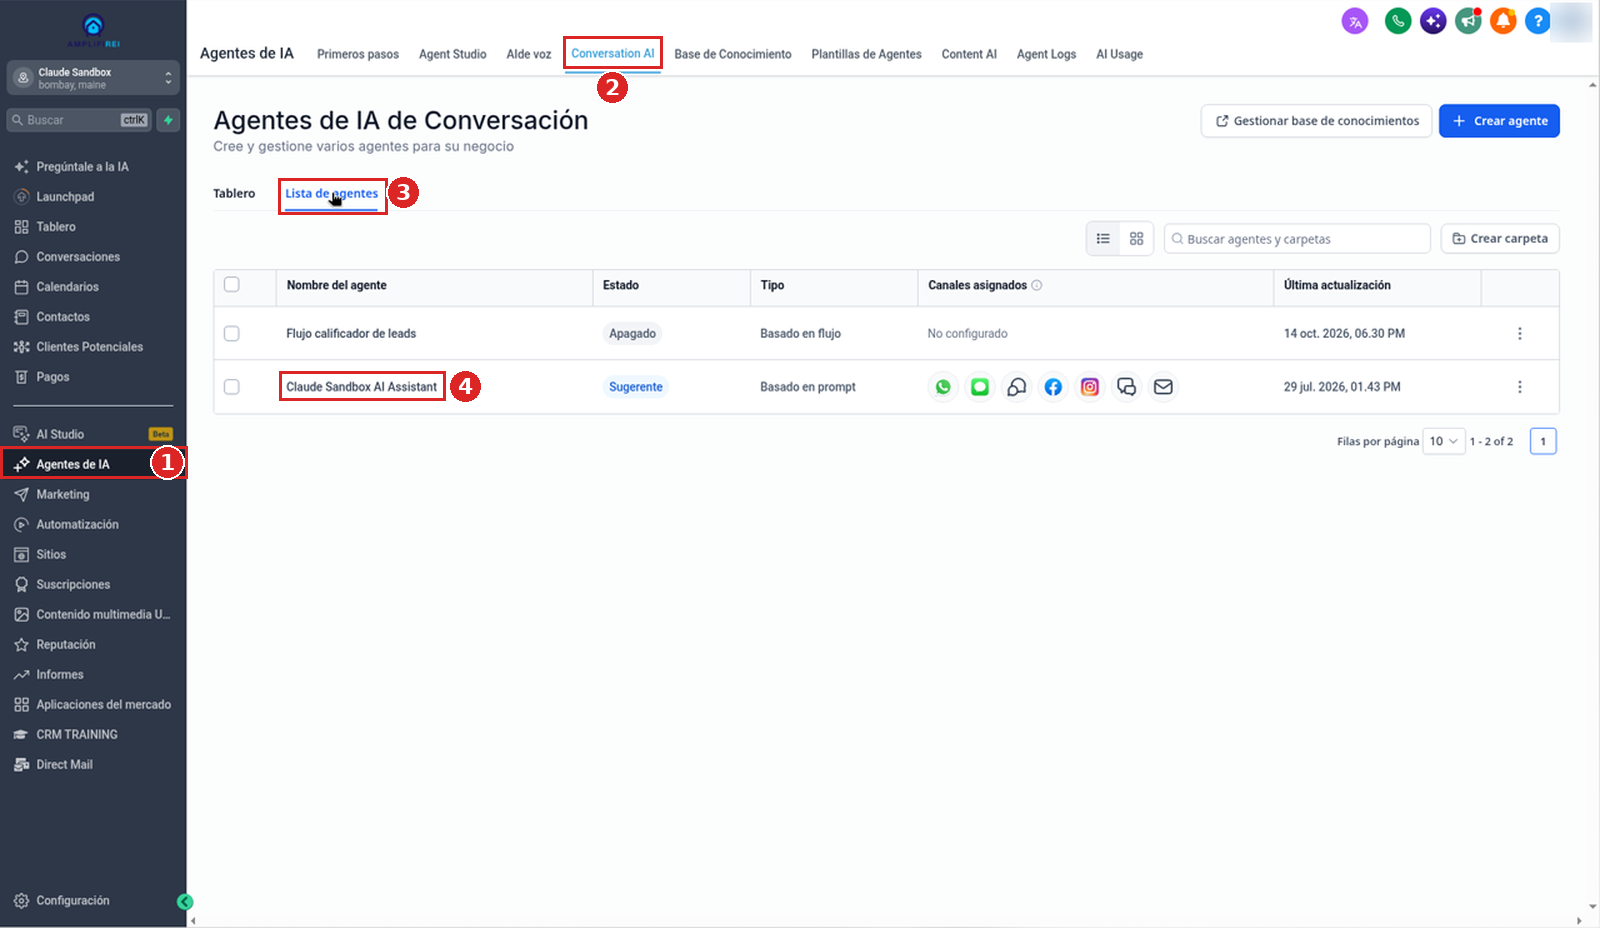Go to page 1 in pagination
The height and width of the screenshot is (928, 1600).
[x=1543, y=441]
